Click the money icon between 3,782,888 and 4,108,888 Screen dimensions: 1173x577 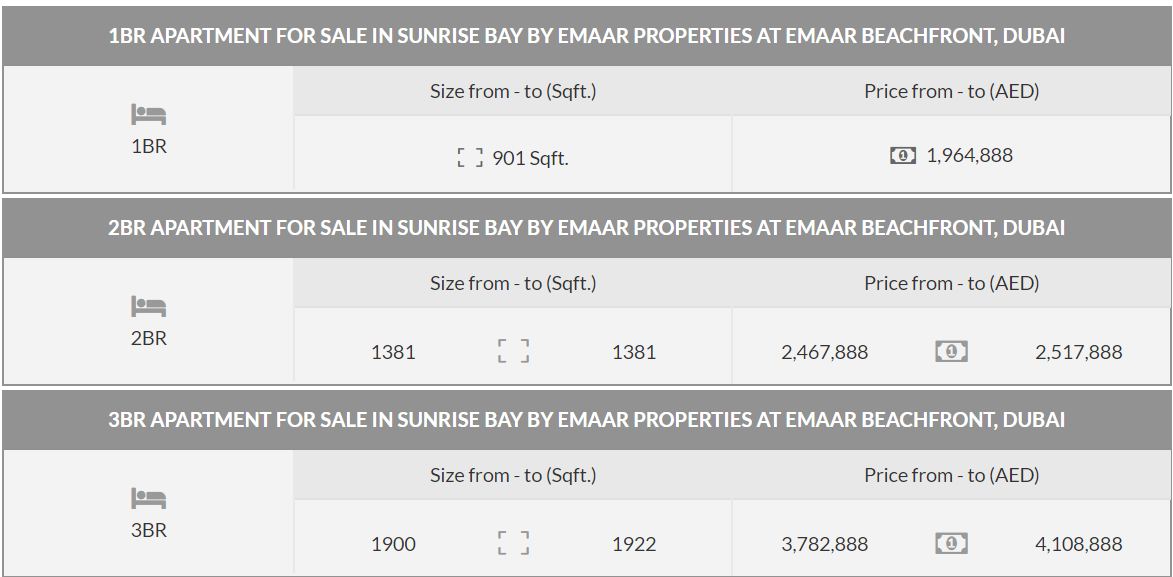click(951, 543)
